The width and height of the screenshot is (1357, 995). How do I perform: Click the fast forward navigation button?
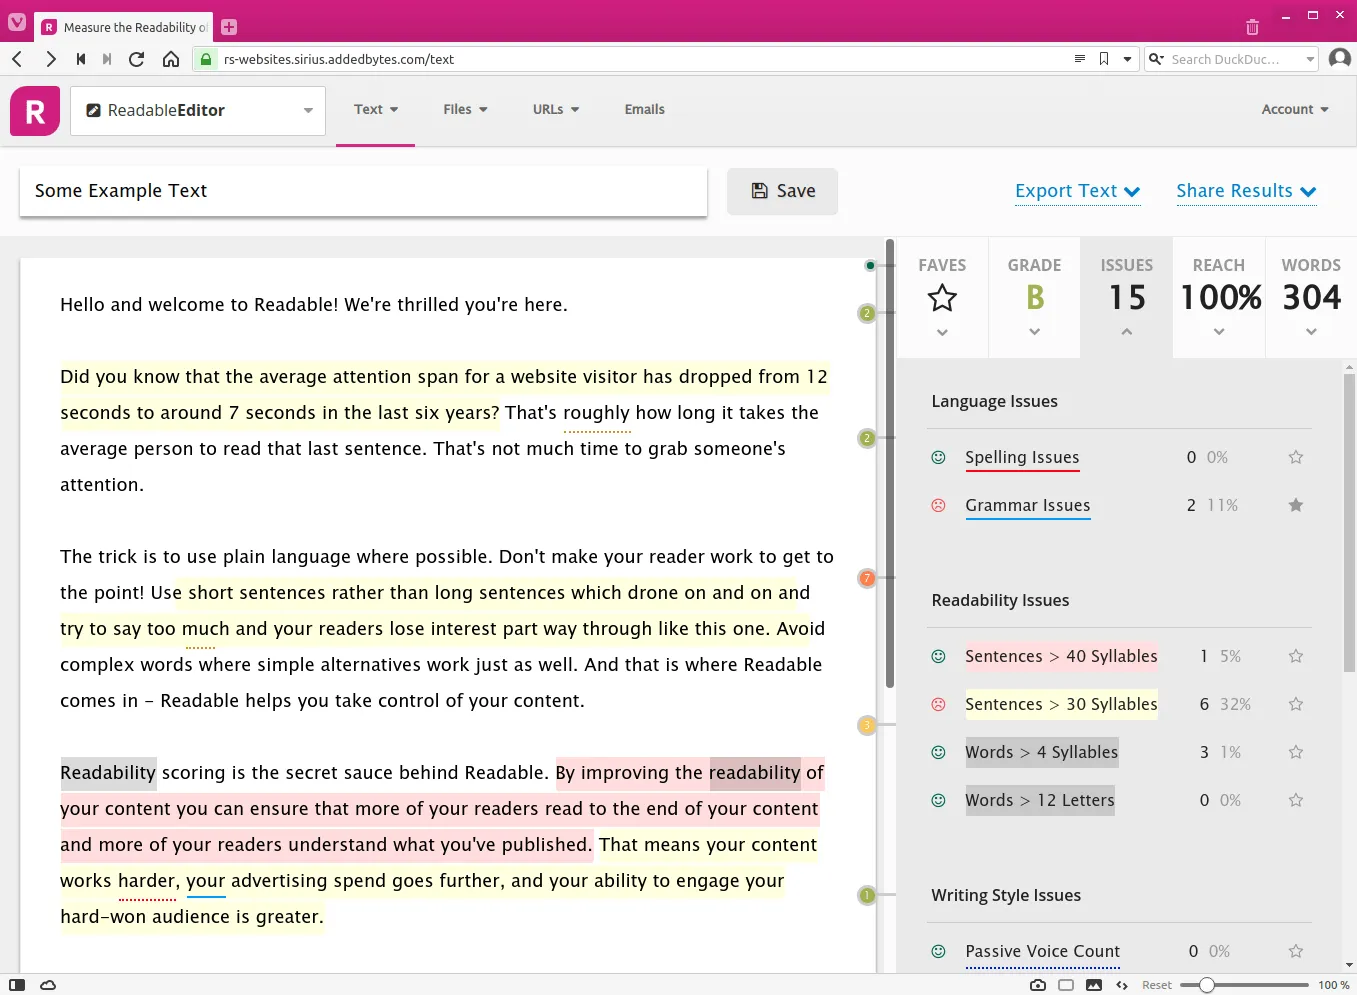click(107, 59)
